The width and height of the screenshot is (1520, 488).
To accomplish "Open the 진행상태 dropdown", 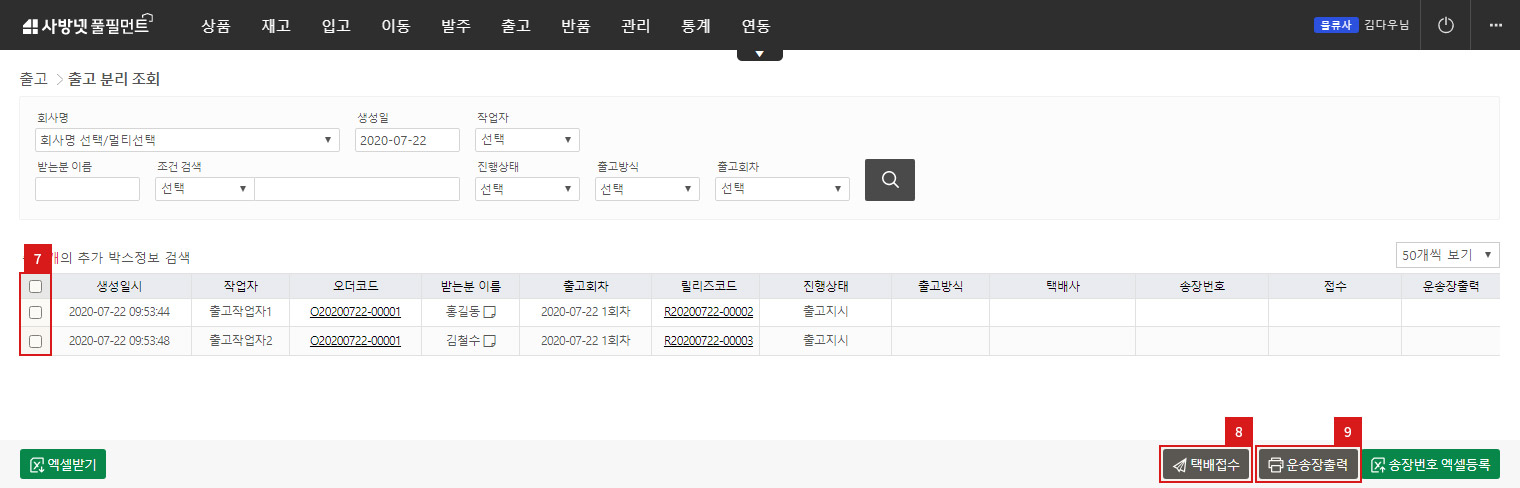I will (x=527, y=189).
